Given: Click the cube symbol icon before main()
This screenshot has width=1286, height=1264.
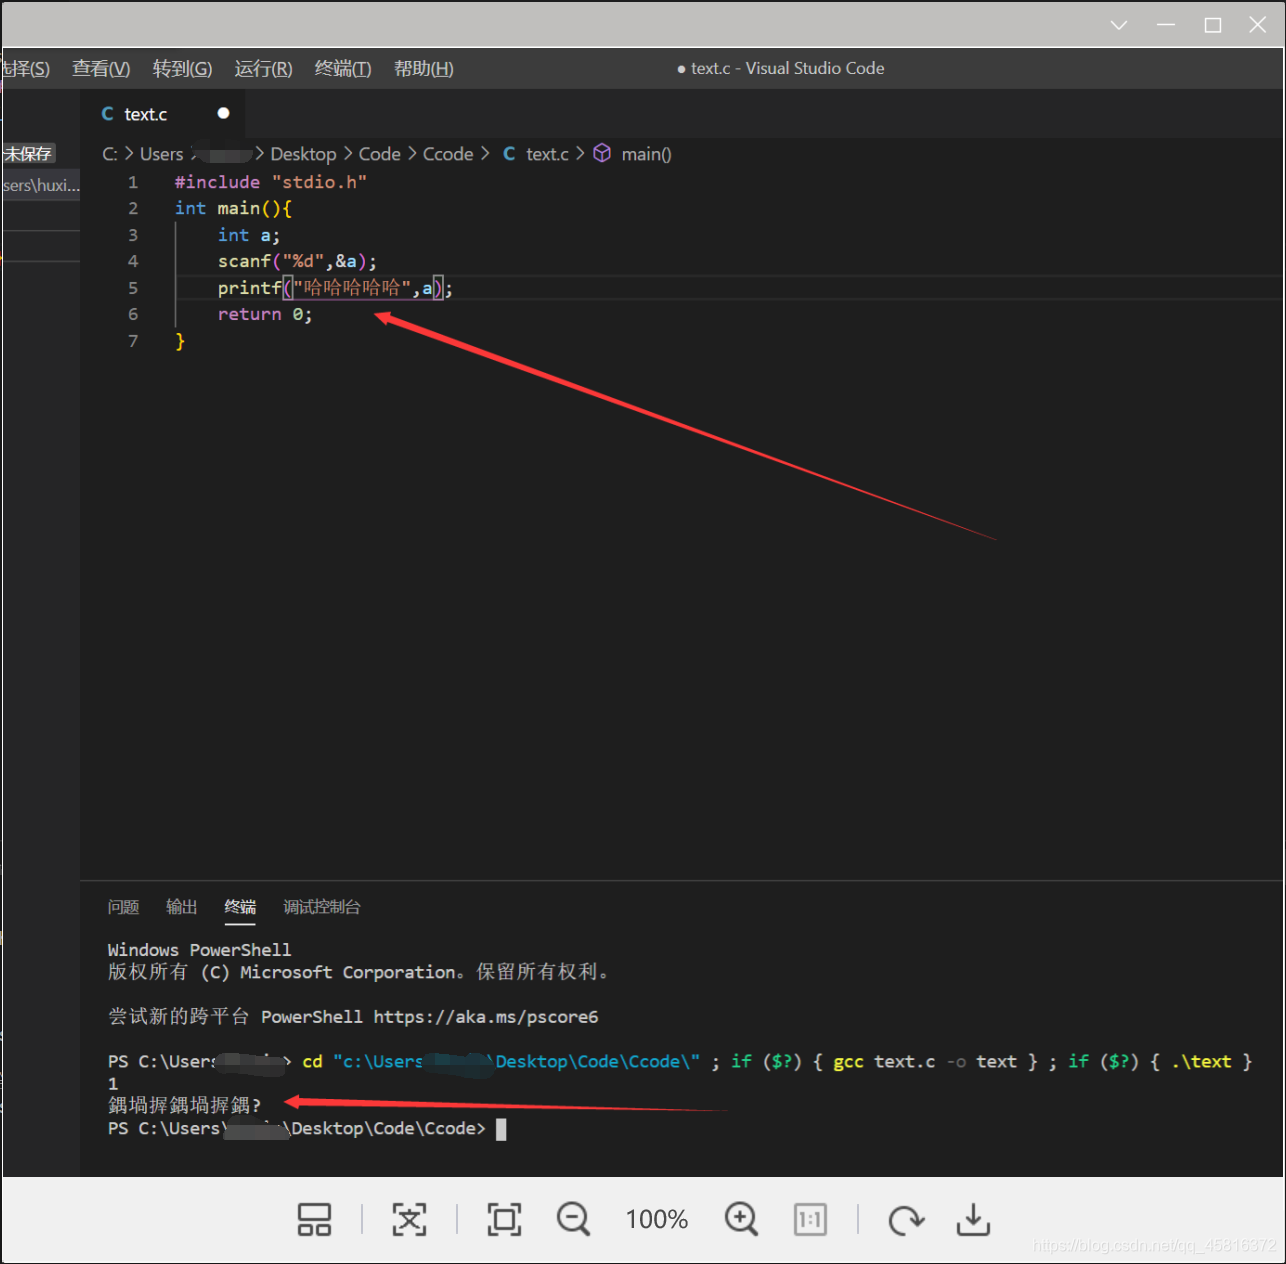Looking at the screenshot, I should click(602, 153).
